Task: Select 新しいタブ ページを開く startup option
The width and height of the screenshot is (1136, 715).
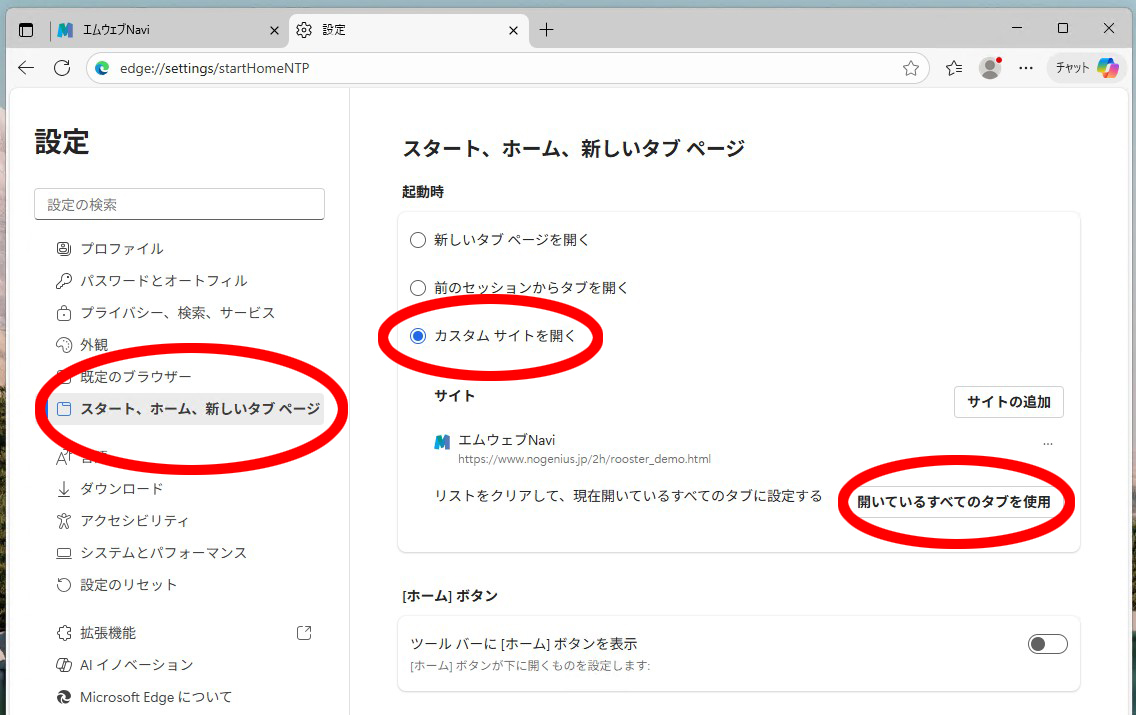Action: pyautogui.click(x=417, y=239)
